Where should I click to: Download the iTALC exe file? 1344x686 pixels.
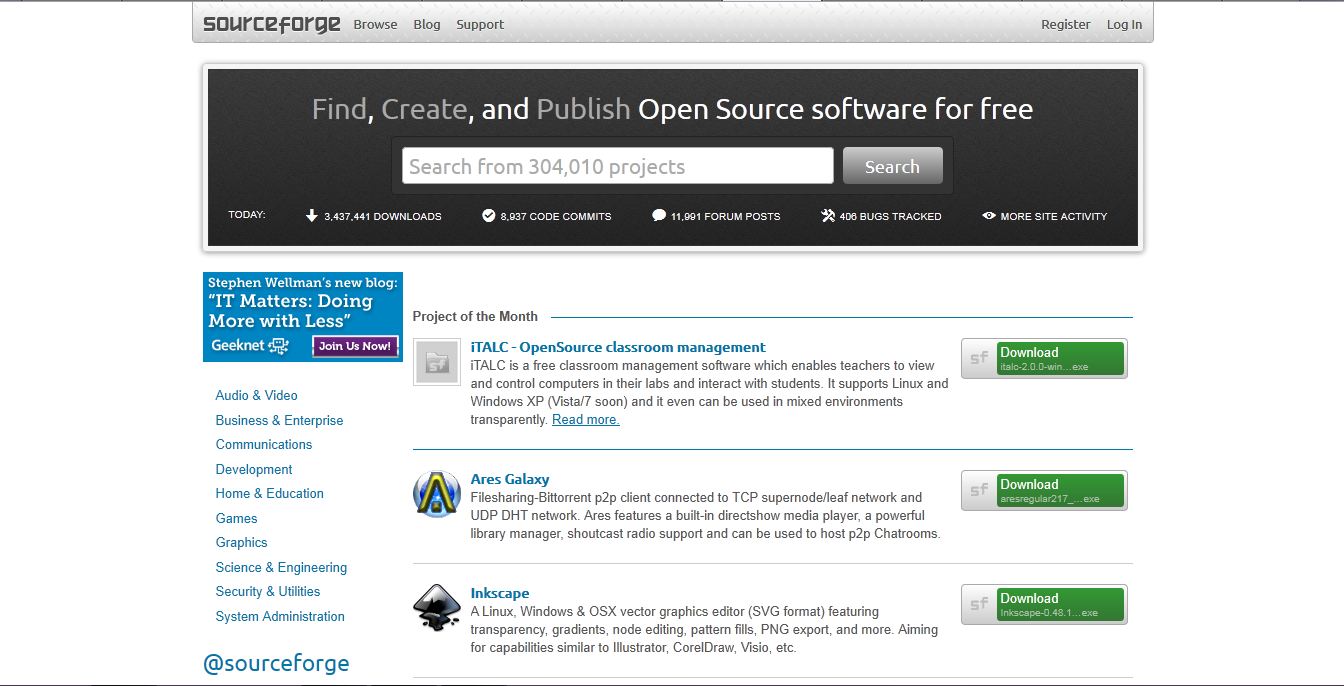click(x=1044, y=358)
